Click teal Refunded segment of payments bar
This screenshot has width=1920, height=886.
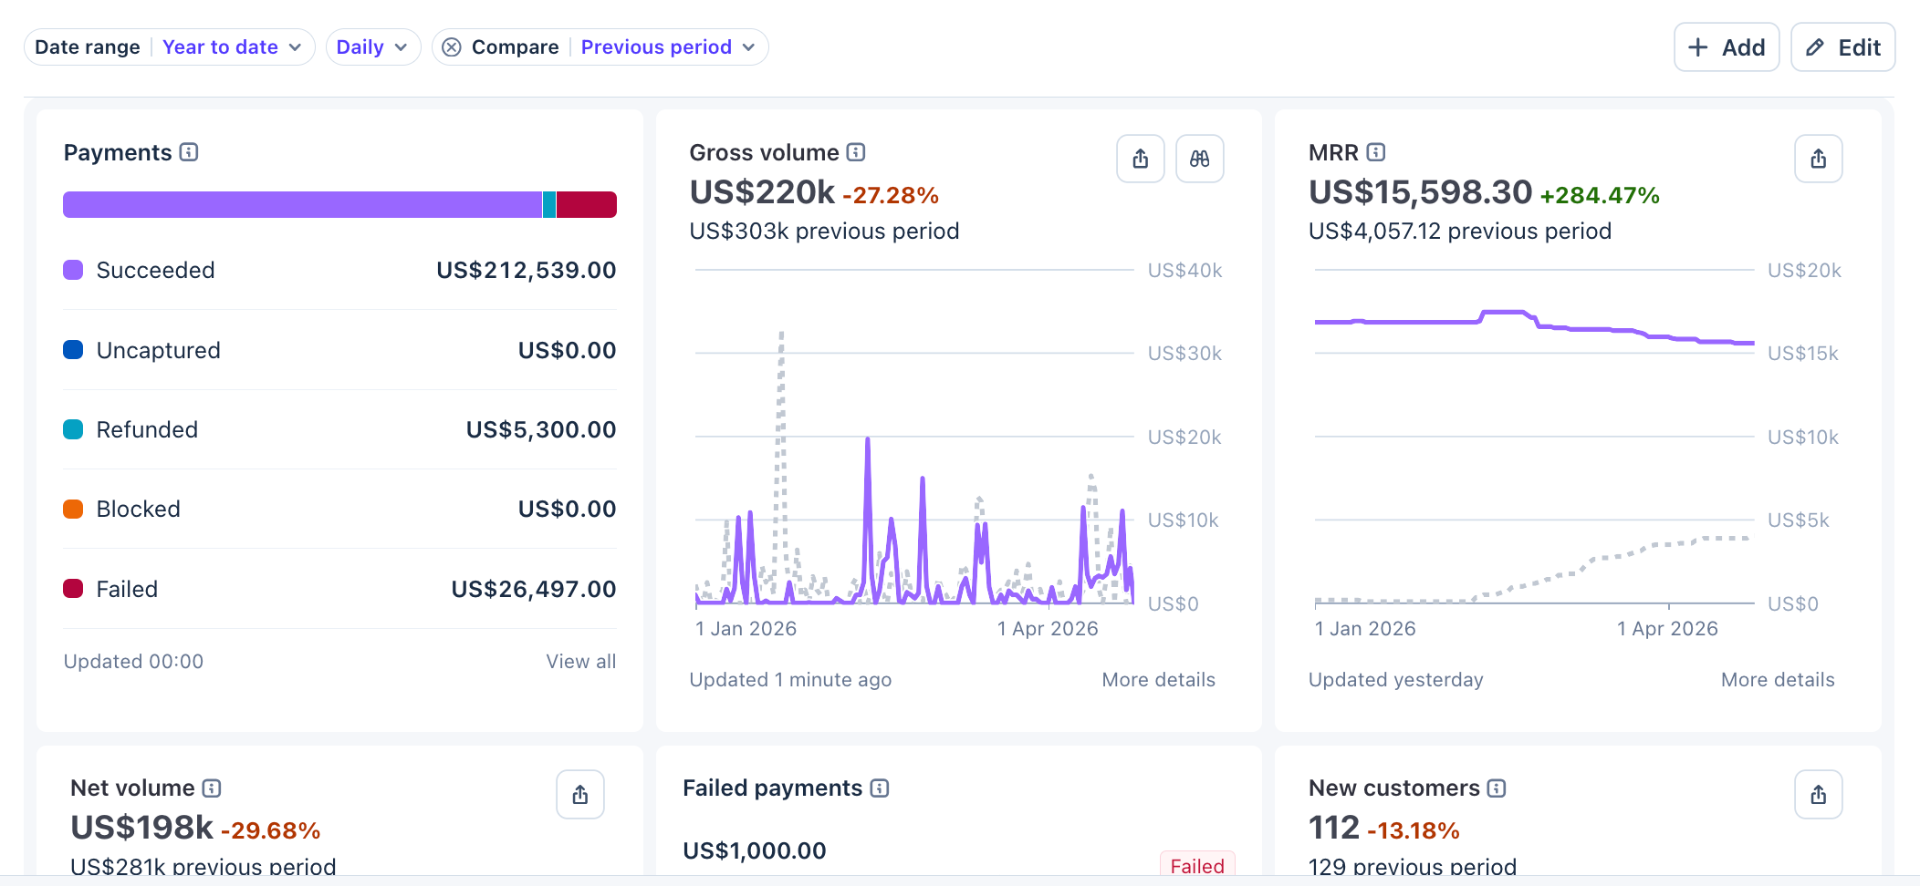pos(549,205)
